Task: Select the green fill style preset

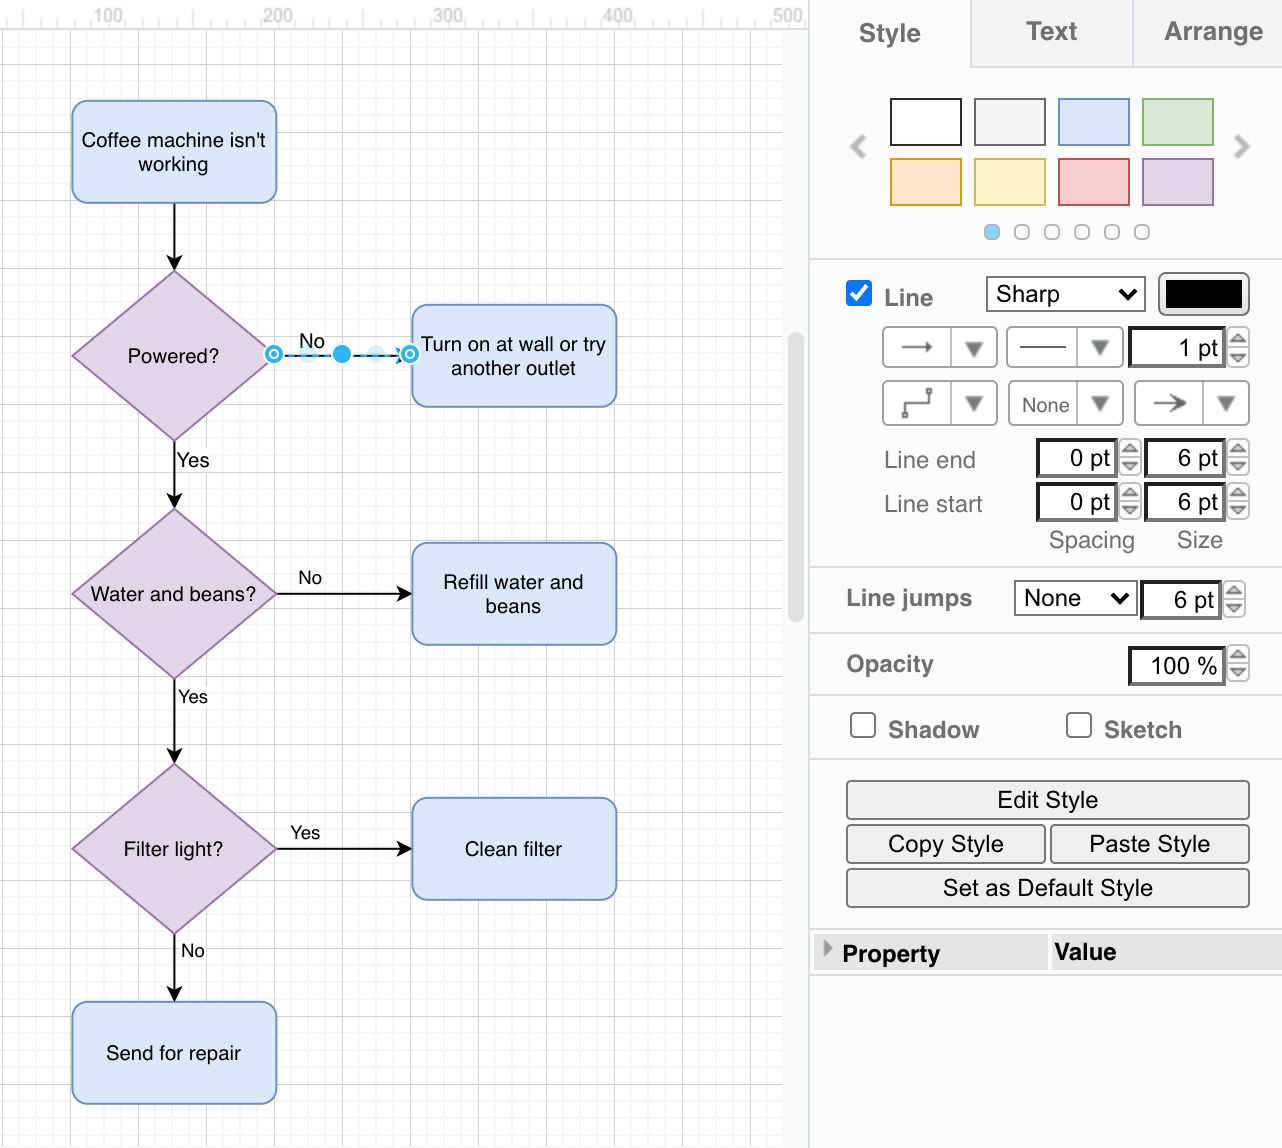Action: point(1177,122)
